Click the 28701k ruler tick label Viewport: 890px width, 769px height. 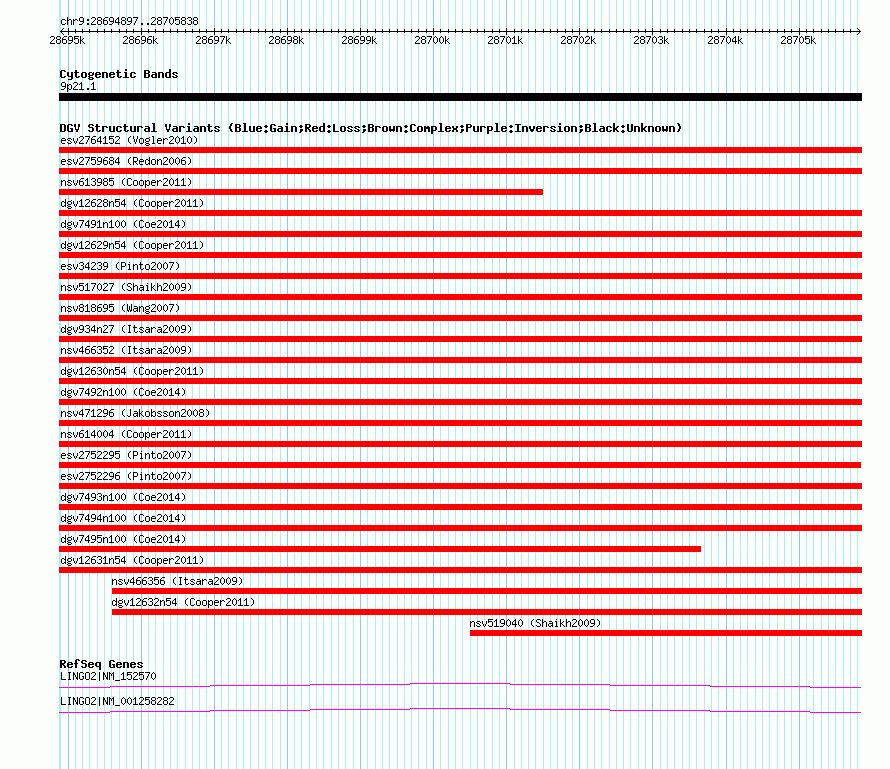(505, 40)
